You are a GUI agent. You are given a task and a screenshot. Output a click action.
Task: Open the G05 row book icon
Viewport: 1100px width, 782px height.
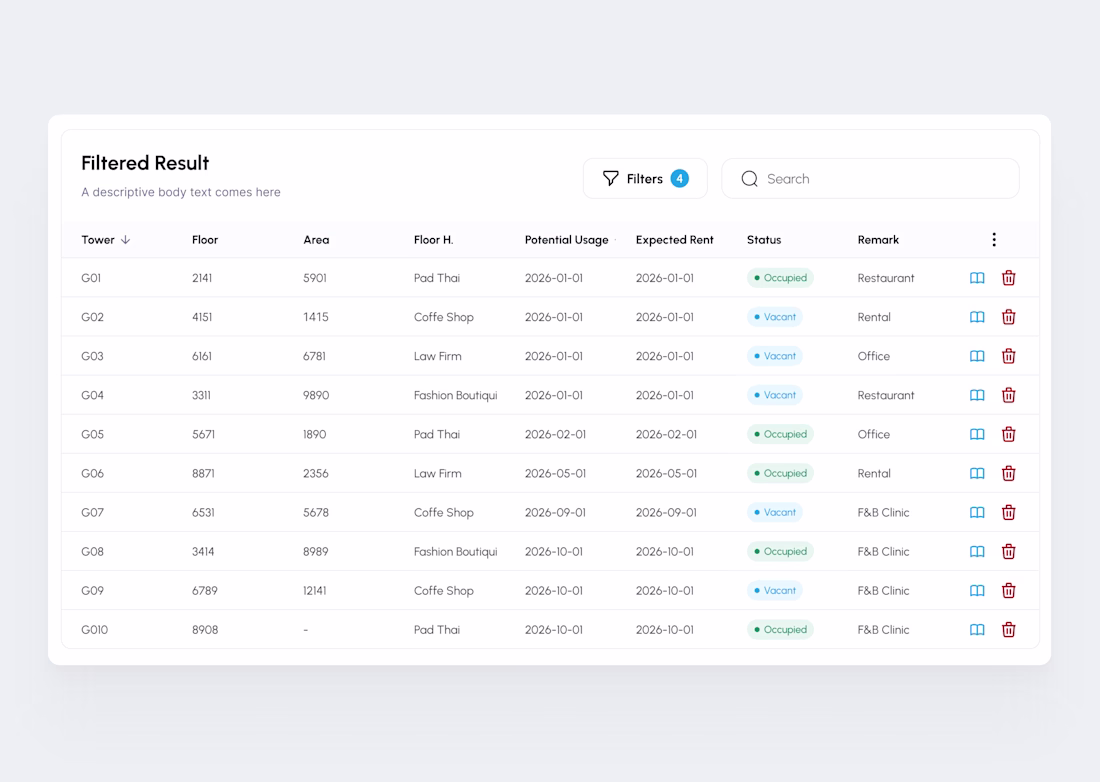click(977, 434)
